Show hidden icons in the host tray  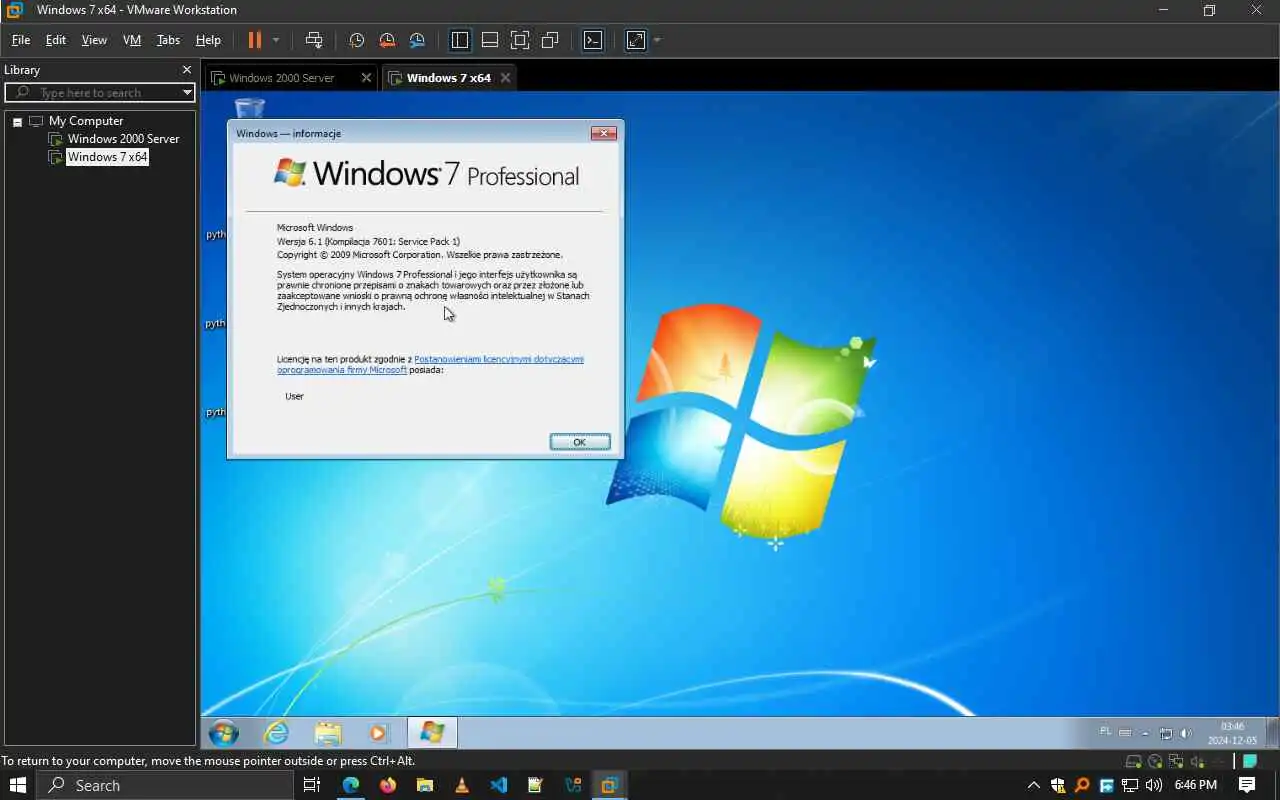(x=1034, y=785)
